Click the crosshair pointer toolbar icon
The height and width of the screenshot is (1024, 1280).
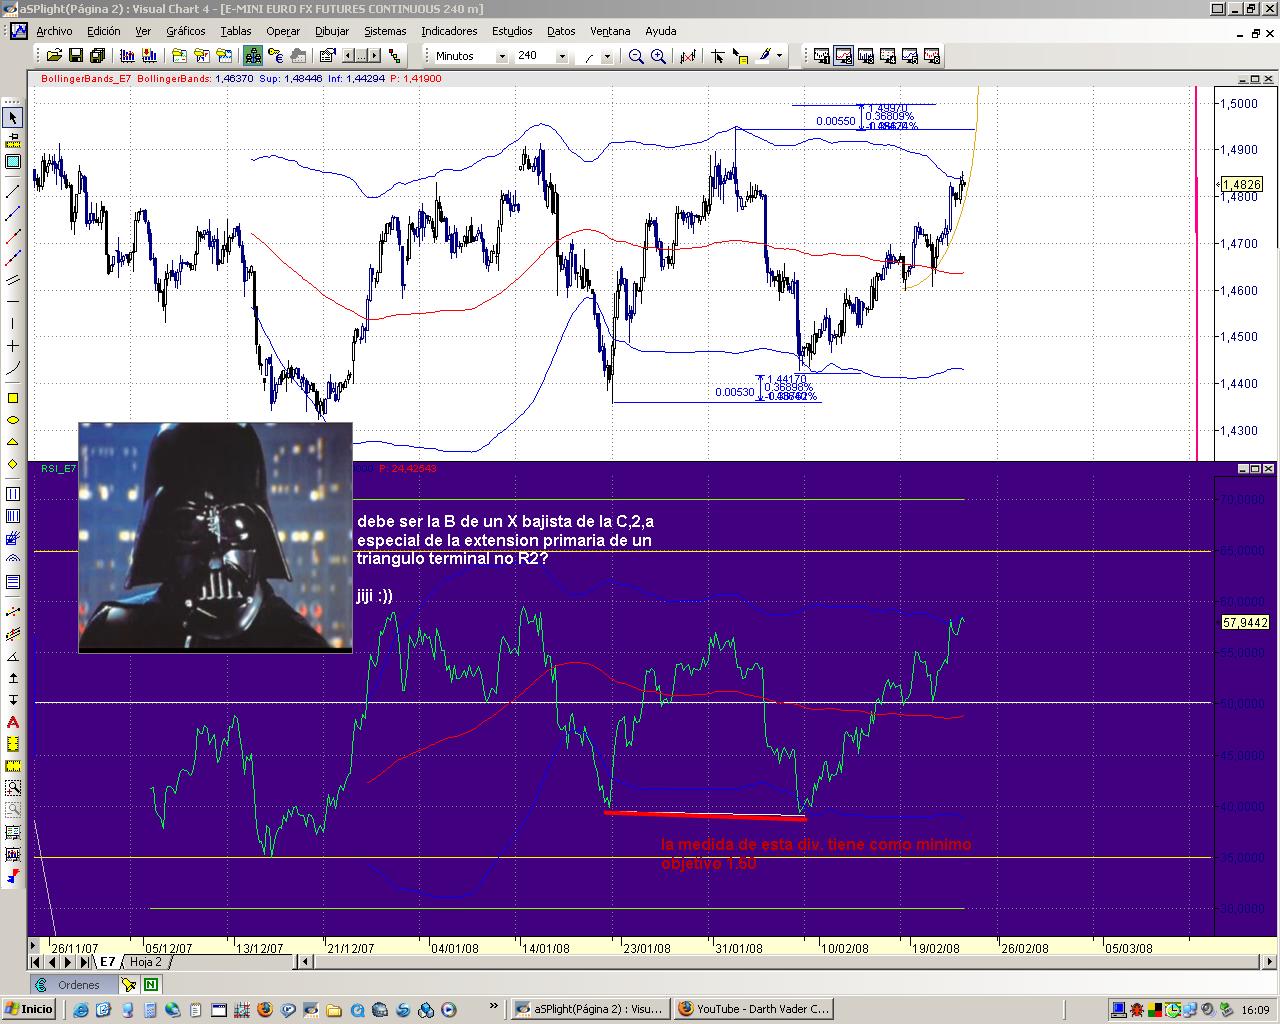717,56
